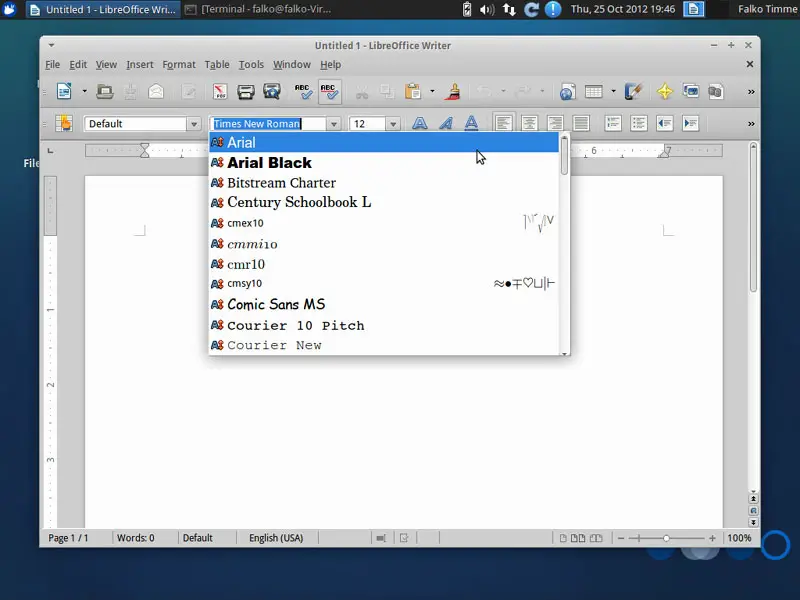This screenshot has height=600, width=800.
Task: Toggle Bullets On/Off icon
Action: (638, 123)
